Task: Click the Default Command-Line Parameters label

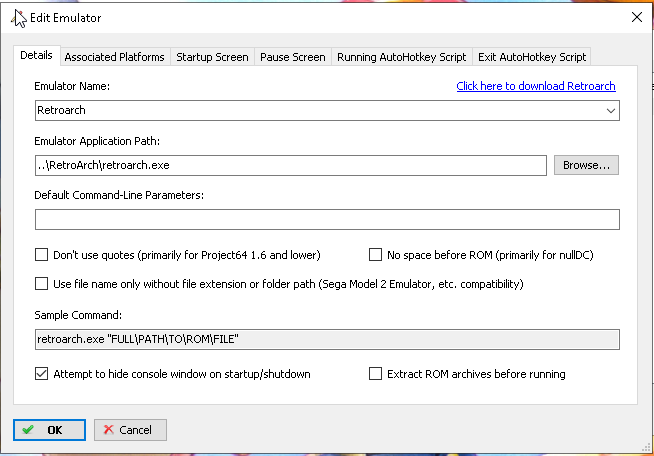Action: click(119, 195)
